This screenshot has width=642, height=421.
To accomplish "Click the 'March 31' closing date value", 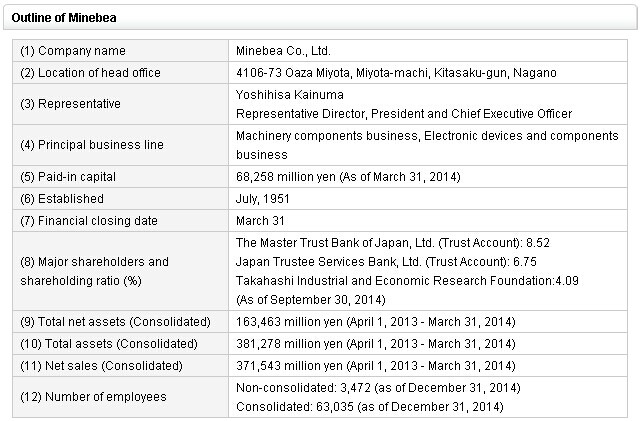I will [x=260, y=220].
